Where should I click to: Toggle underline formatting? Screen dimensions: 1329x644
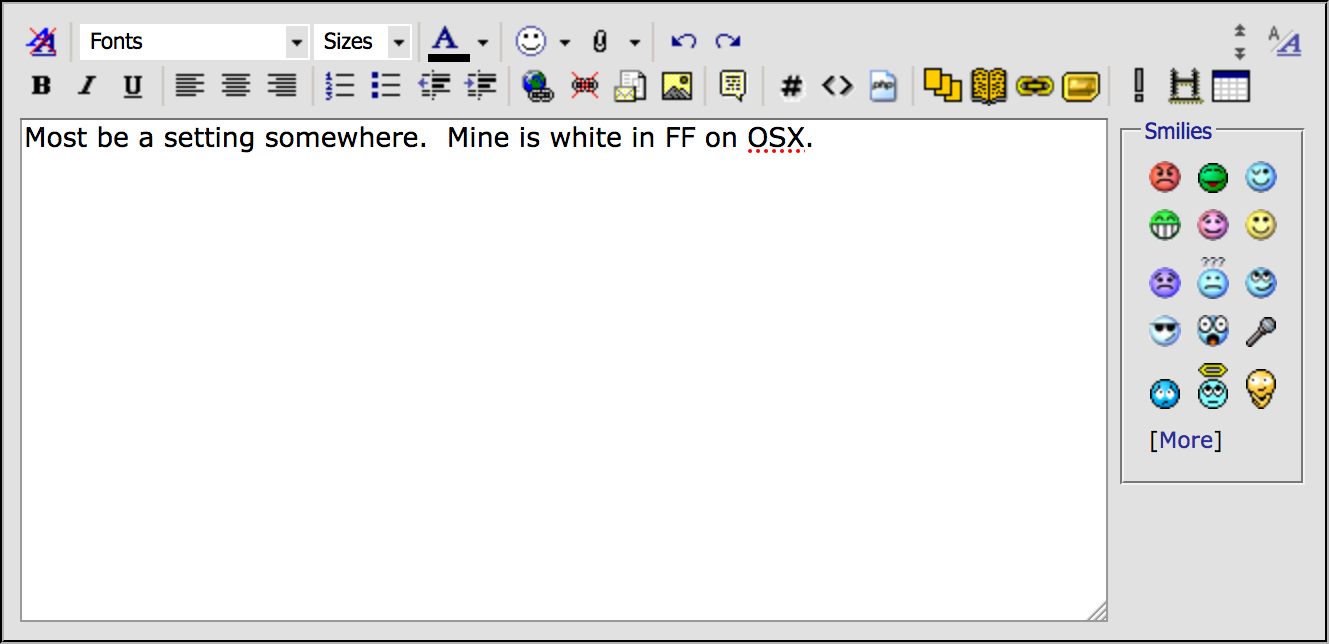tap(133, 86)
